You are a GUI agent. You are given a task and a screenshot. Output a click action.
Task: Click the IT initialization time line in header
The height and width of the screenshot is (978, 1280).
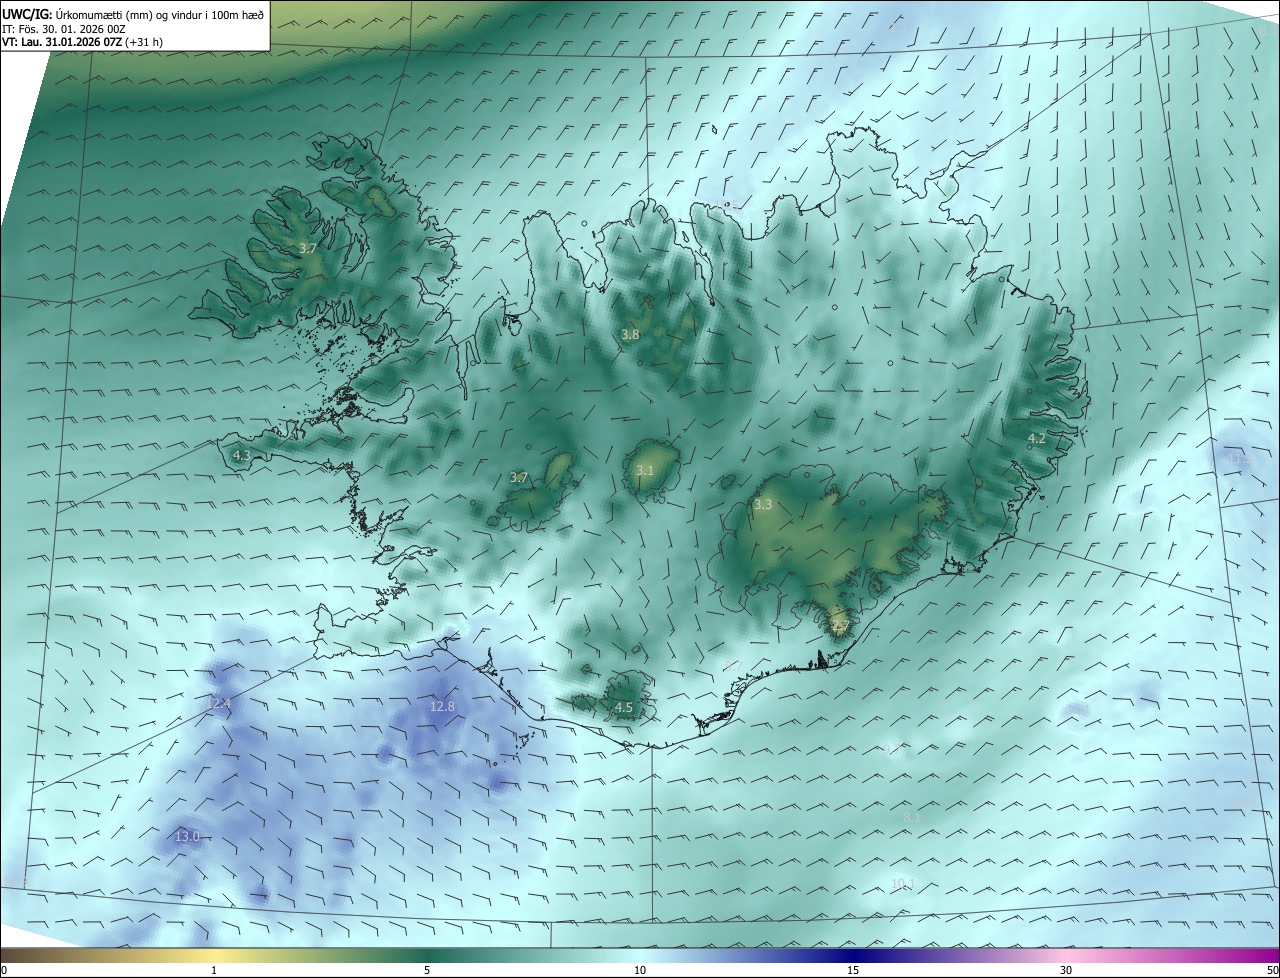pos(65,29)
